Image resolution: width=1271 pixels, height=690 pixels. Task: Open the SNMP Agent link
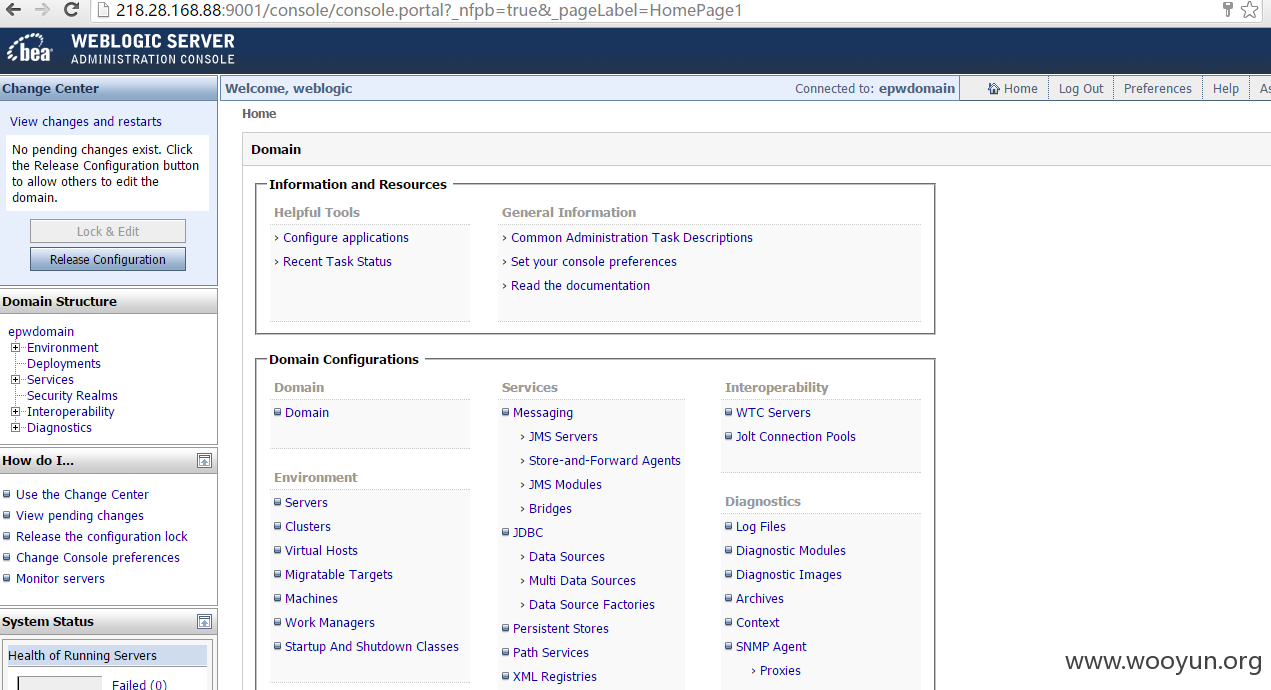point(771,647)
